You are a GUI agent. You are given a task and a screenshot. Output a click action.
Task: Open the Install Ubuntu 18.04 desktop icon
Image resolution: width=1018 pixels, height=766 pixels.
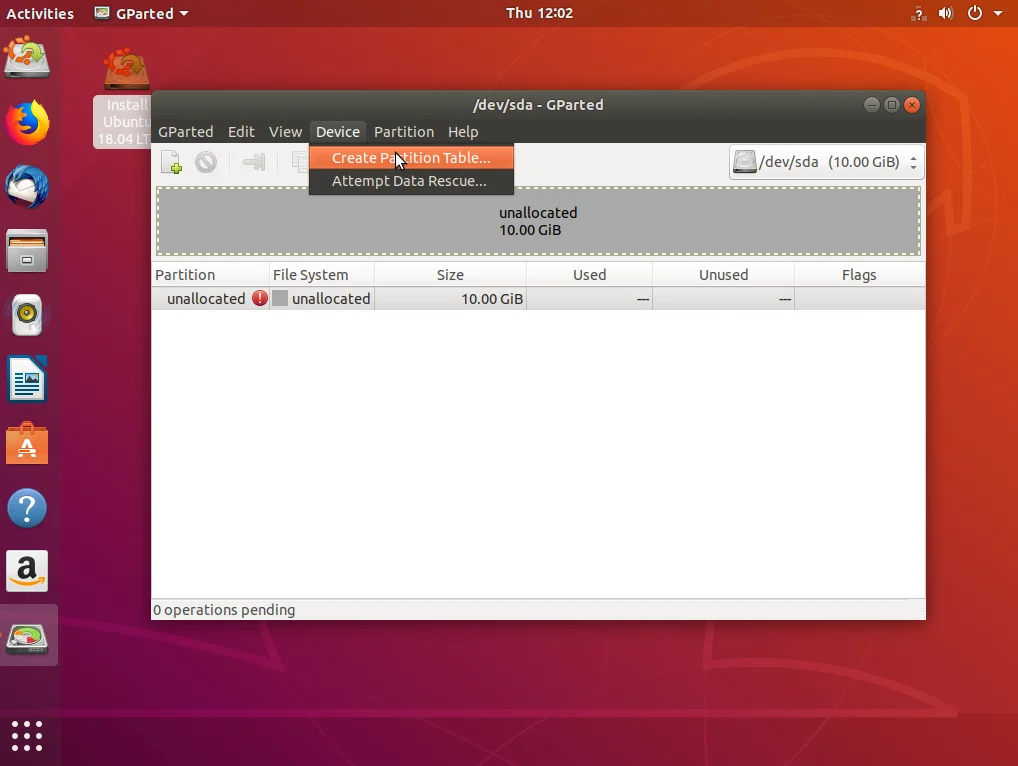[126, 97]
